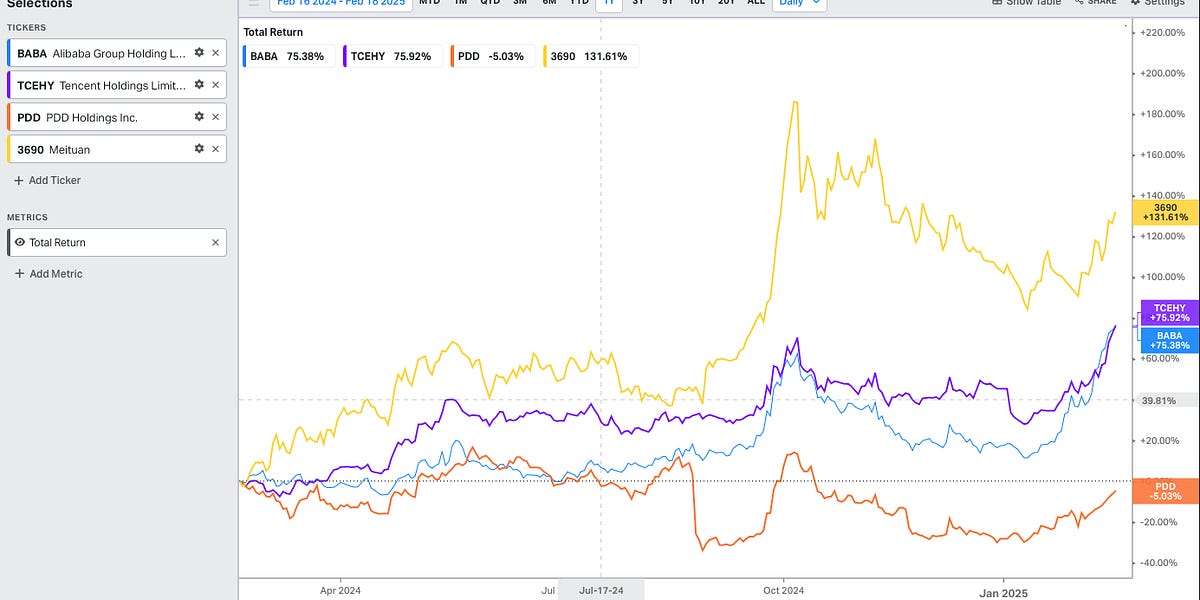Remove the Total Return metric
Screen dimensions: 1200x600
coord(216,241)
